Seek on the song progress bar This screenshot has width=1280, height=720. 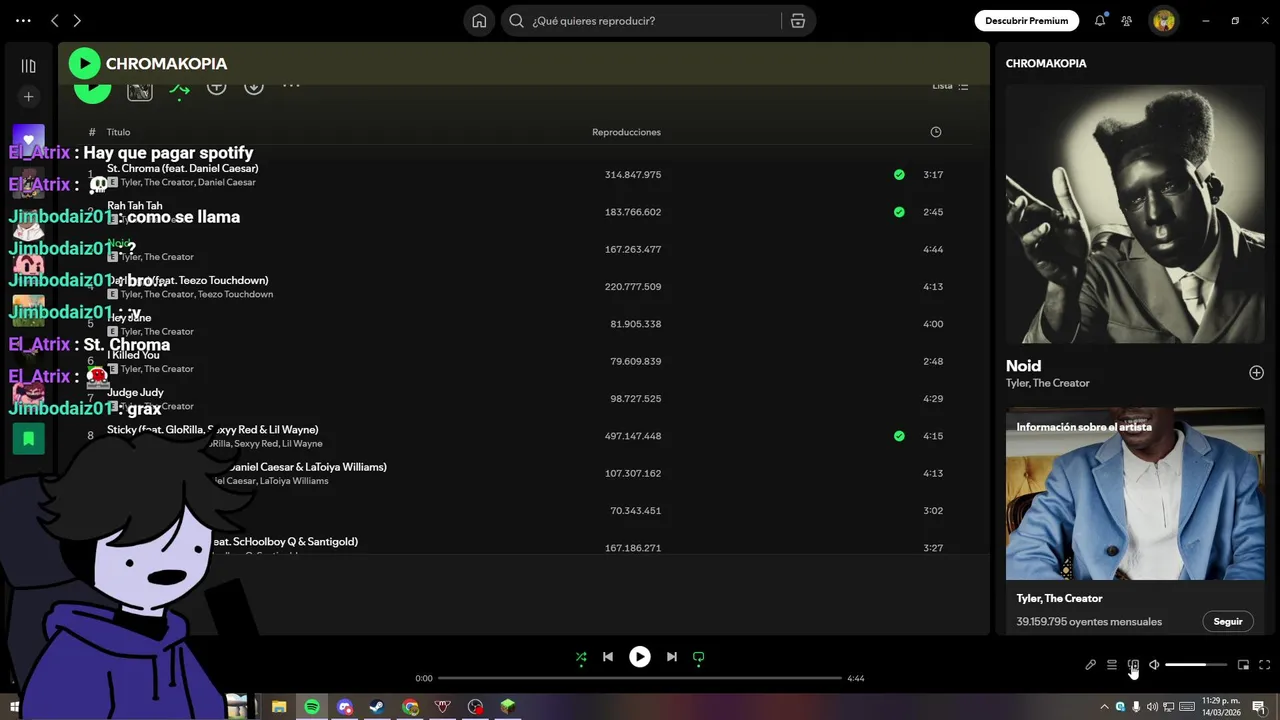point(640,678)
